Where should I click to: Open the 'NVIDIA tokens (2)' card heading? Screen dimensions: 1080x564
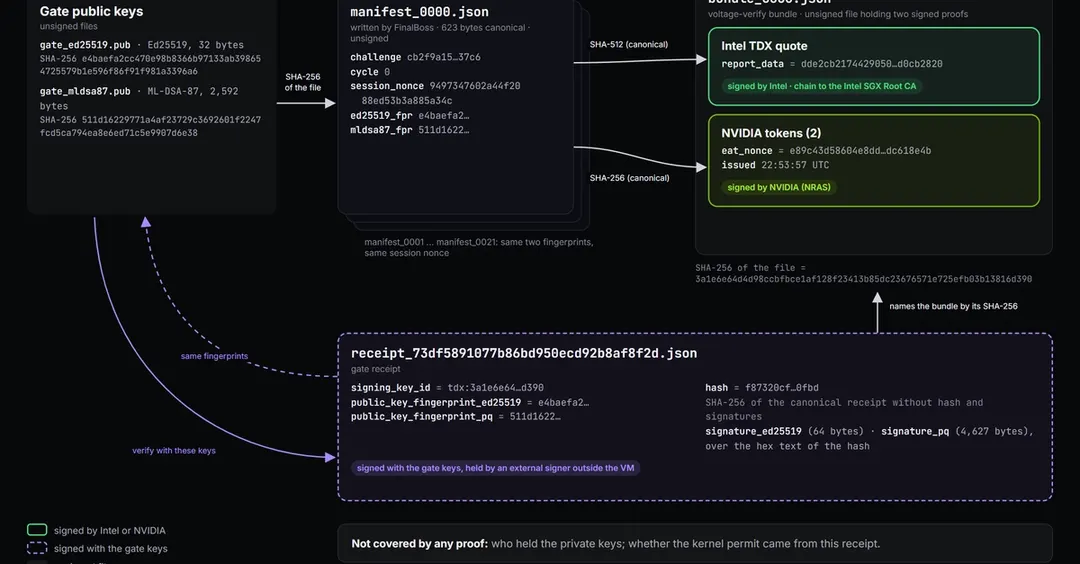[771, 133]
